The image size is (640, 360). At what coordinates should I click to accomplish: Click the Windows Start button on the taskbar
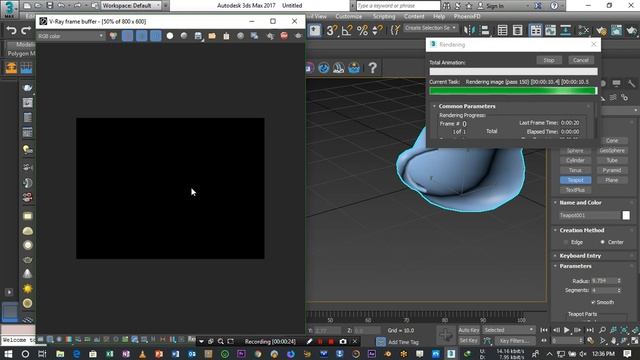(8, 354)
